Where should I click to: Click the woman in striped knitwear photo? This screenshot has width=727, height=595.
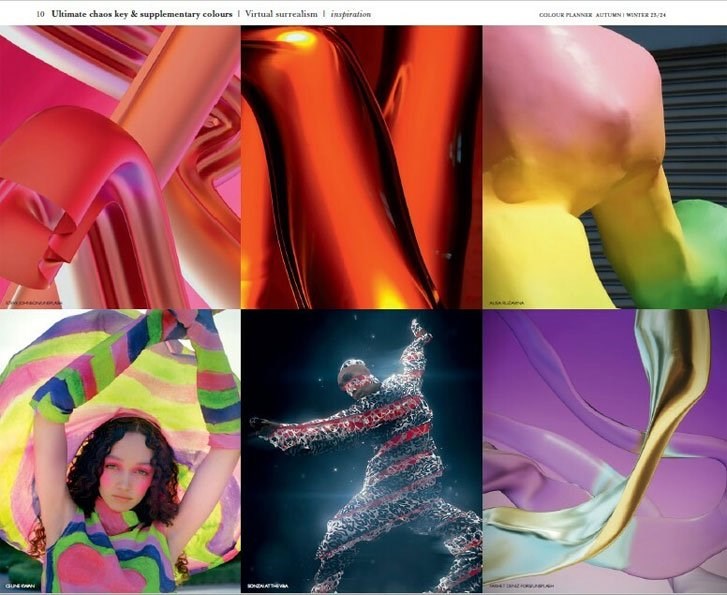tap(120, 450)
